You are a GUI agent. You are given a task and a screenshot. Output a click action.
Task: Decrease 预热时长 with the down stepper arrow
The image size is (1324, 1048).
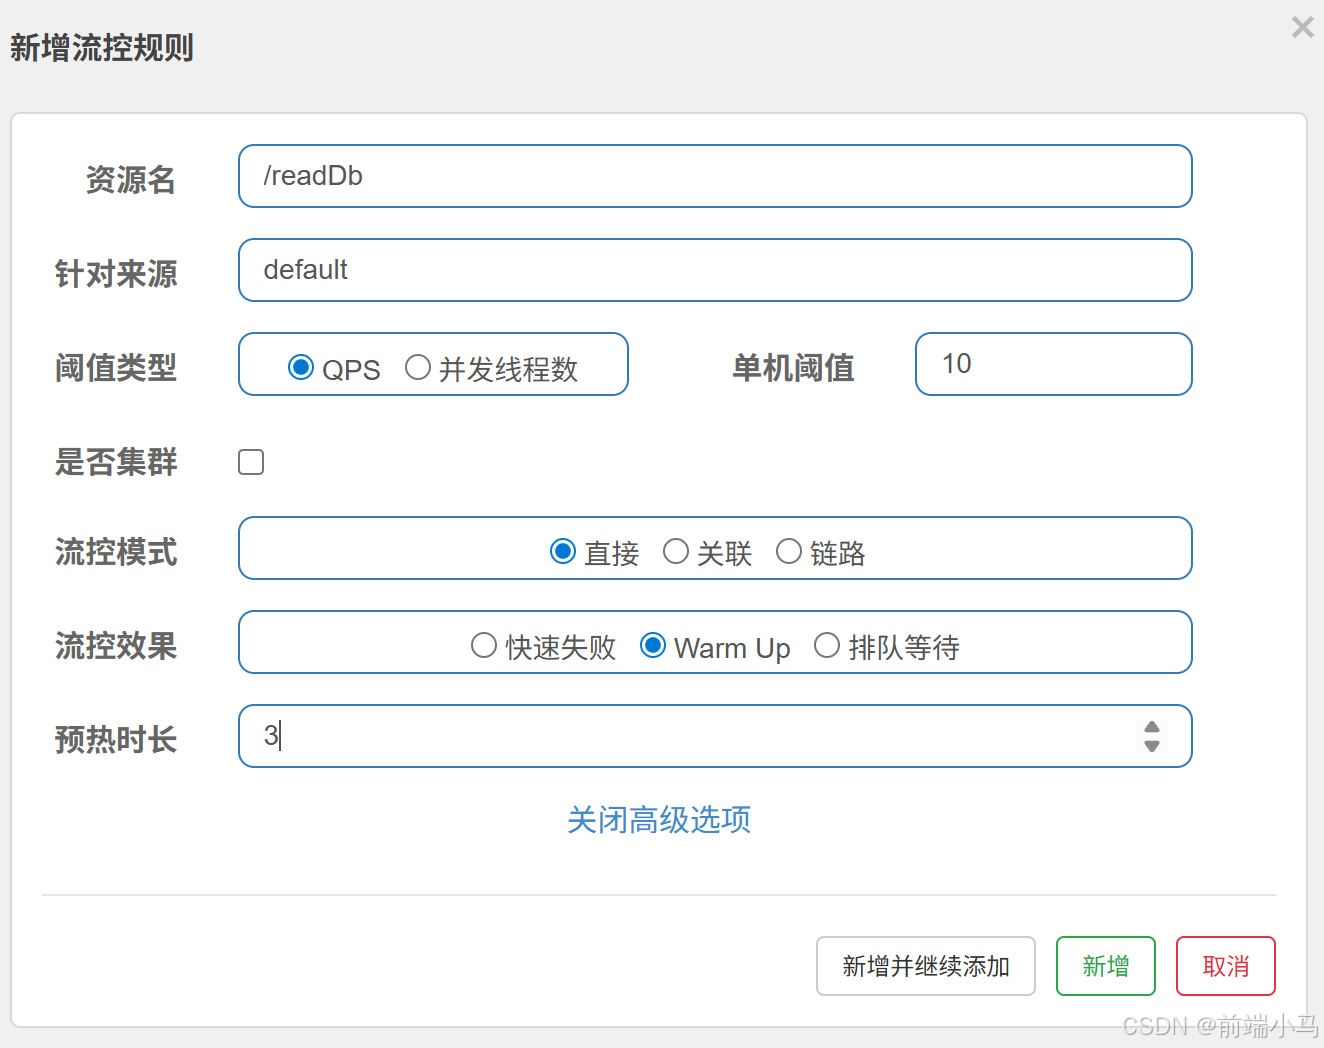coord(1152,746)
